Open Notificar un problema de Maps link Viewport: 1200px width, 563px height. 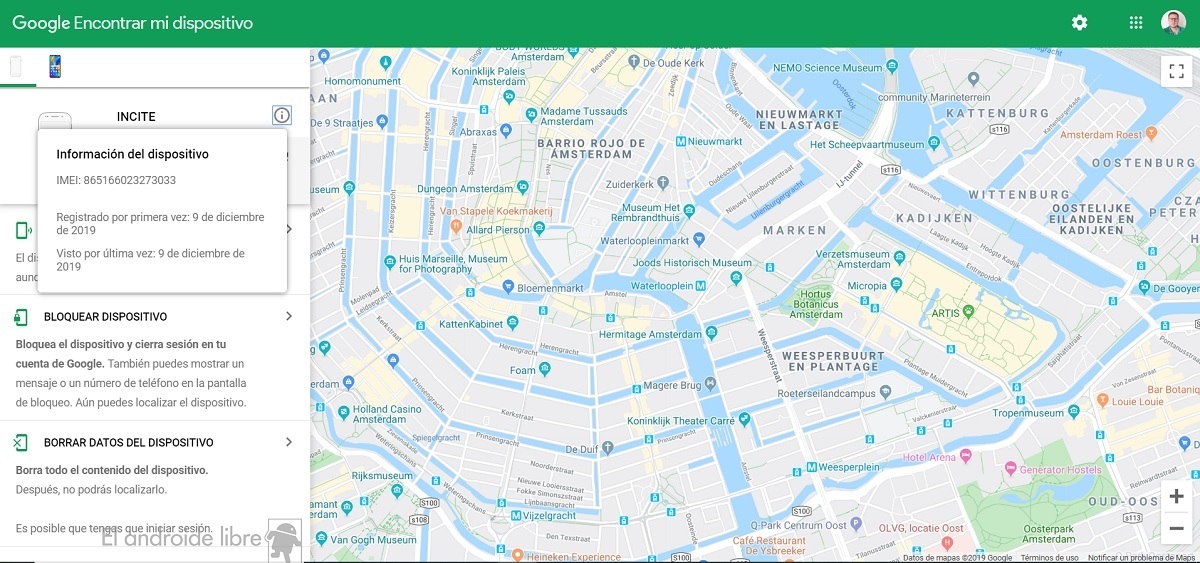click(x=1142, y=558)
